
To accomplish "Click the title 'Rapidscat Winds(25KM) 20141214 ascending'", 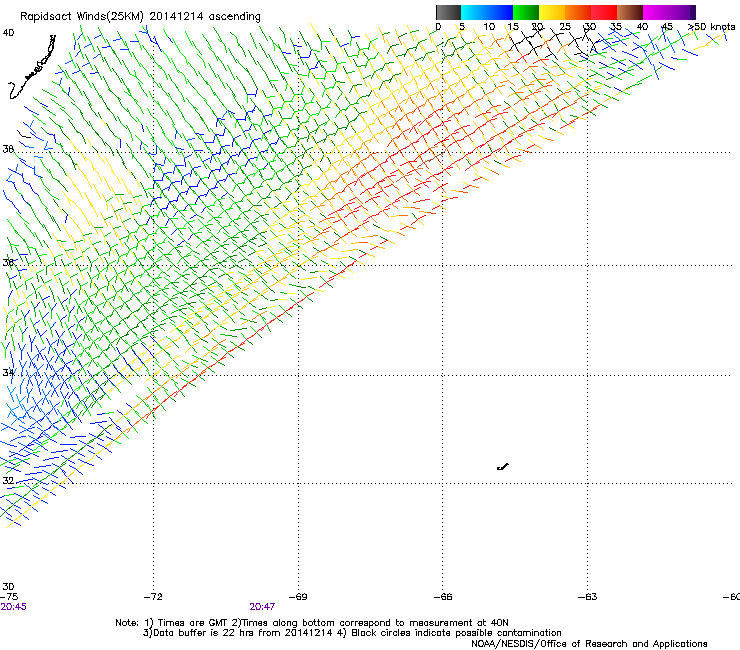I will 140,17.
